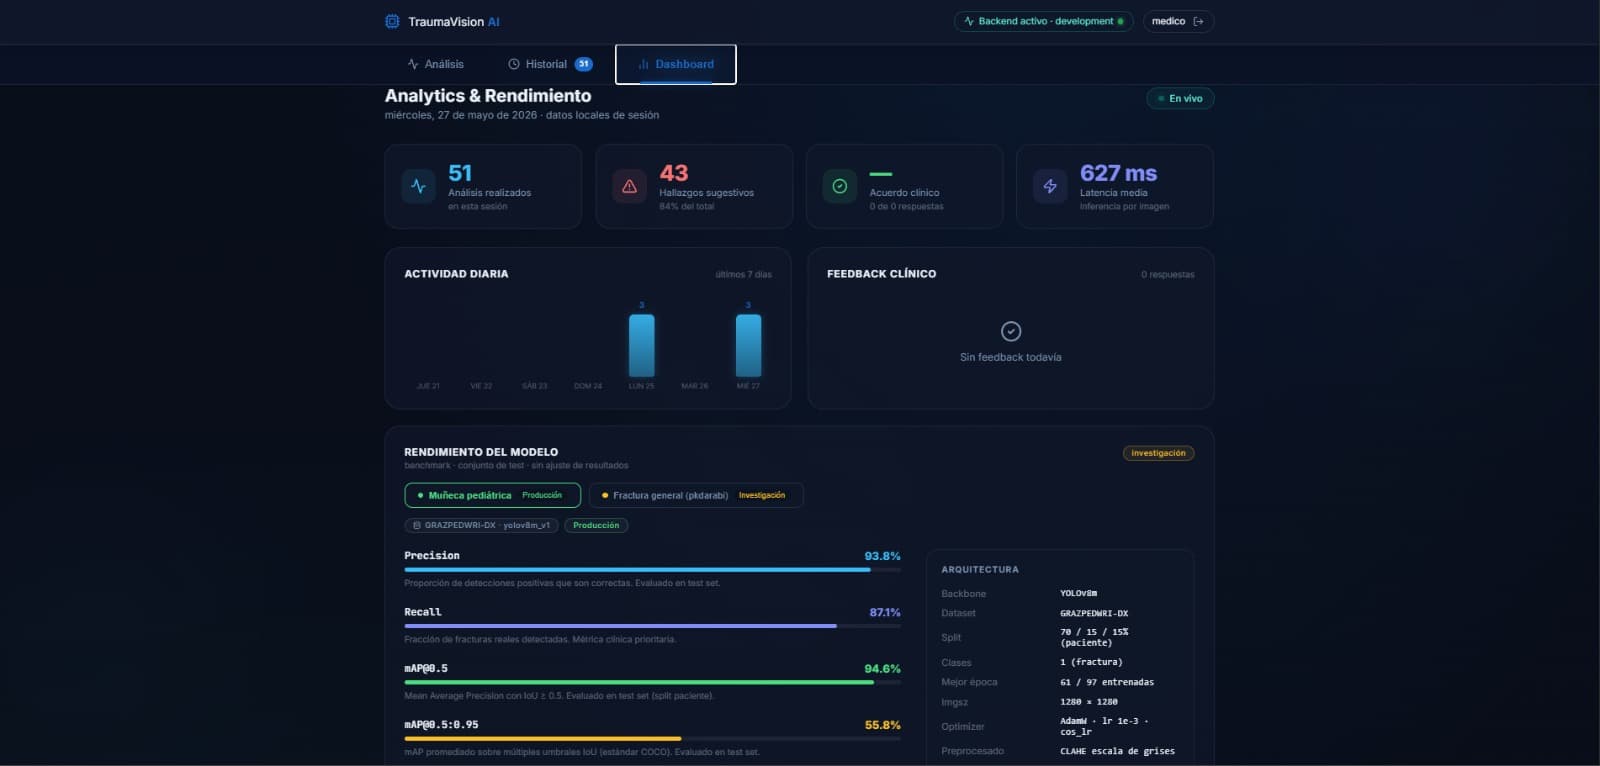Click the database icon in GRAZPEDWRI-DX chip
This screenshot has height=766, width=1600.
coord(417,525)
